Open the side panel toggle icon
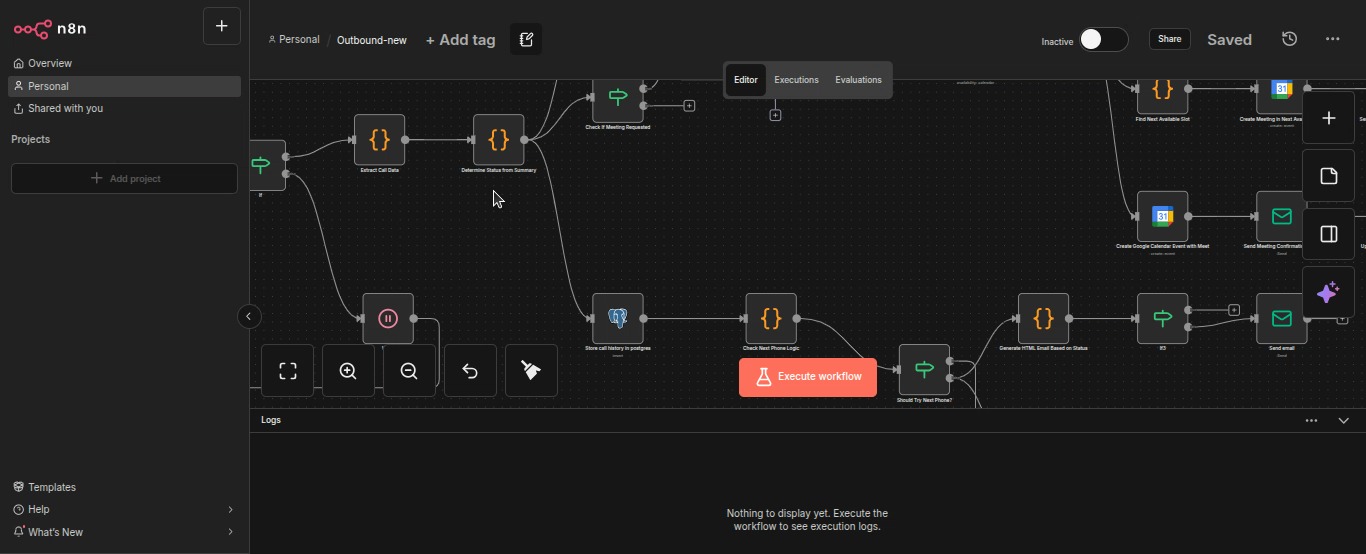This screenshot has width=1366, height=554. coord(1328,234)
